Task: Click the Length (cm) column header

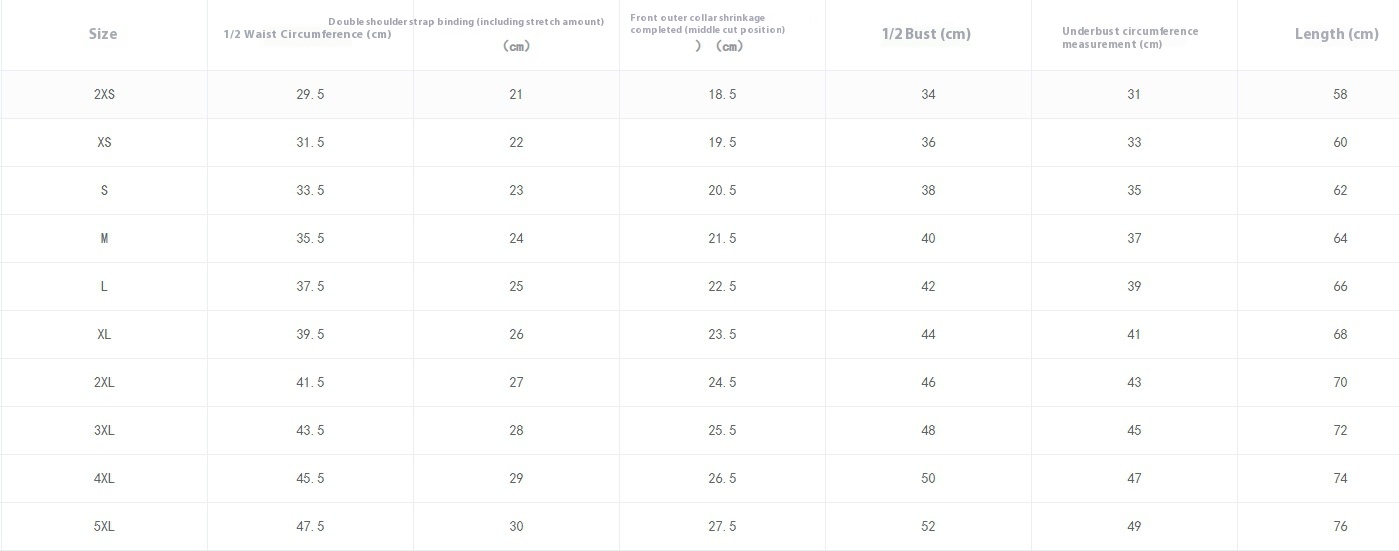Action: 1336,34
